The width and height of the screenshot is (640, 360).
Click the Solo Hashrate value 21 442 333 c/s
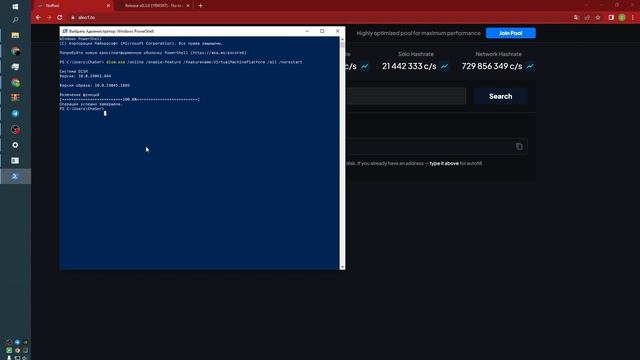coord(409,66)
